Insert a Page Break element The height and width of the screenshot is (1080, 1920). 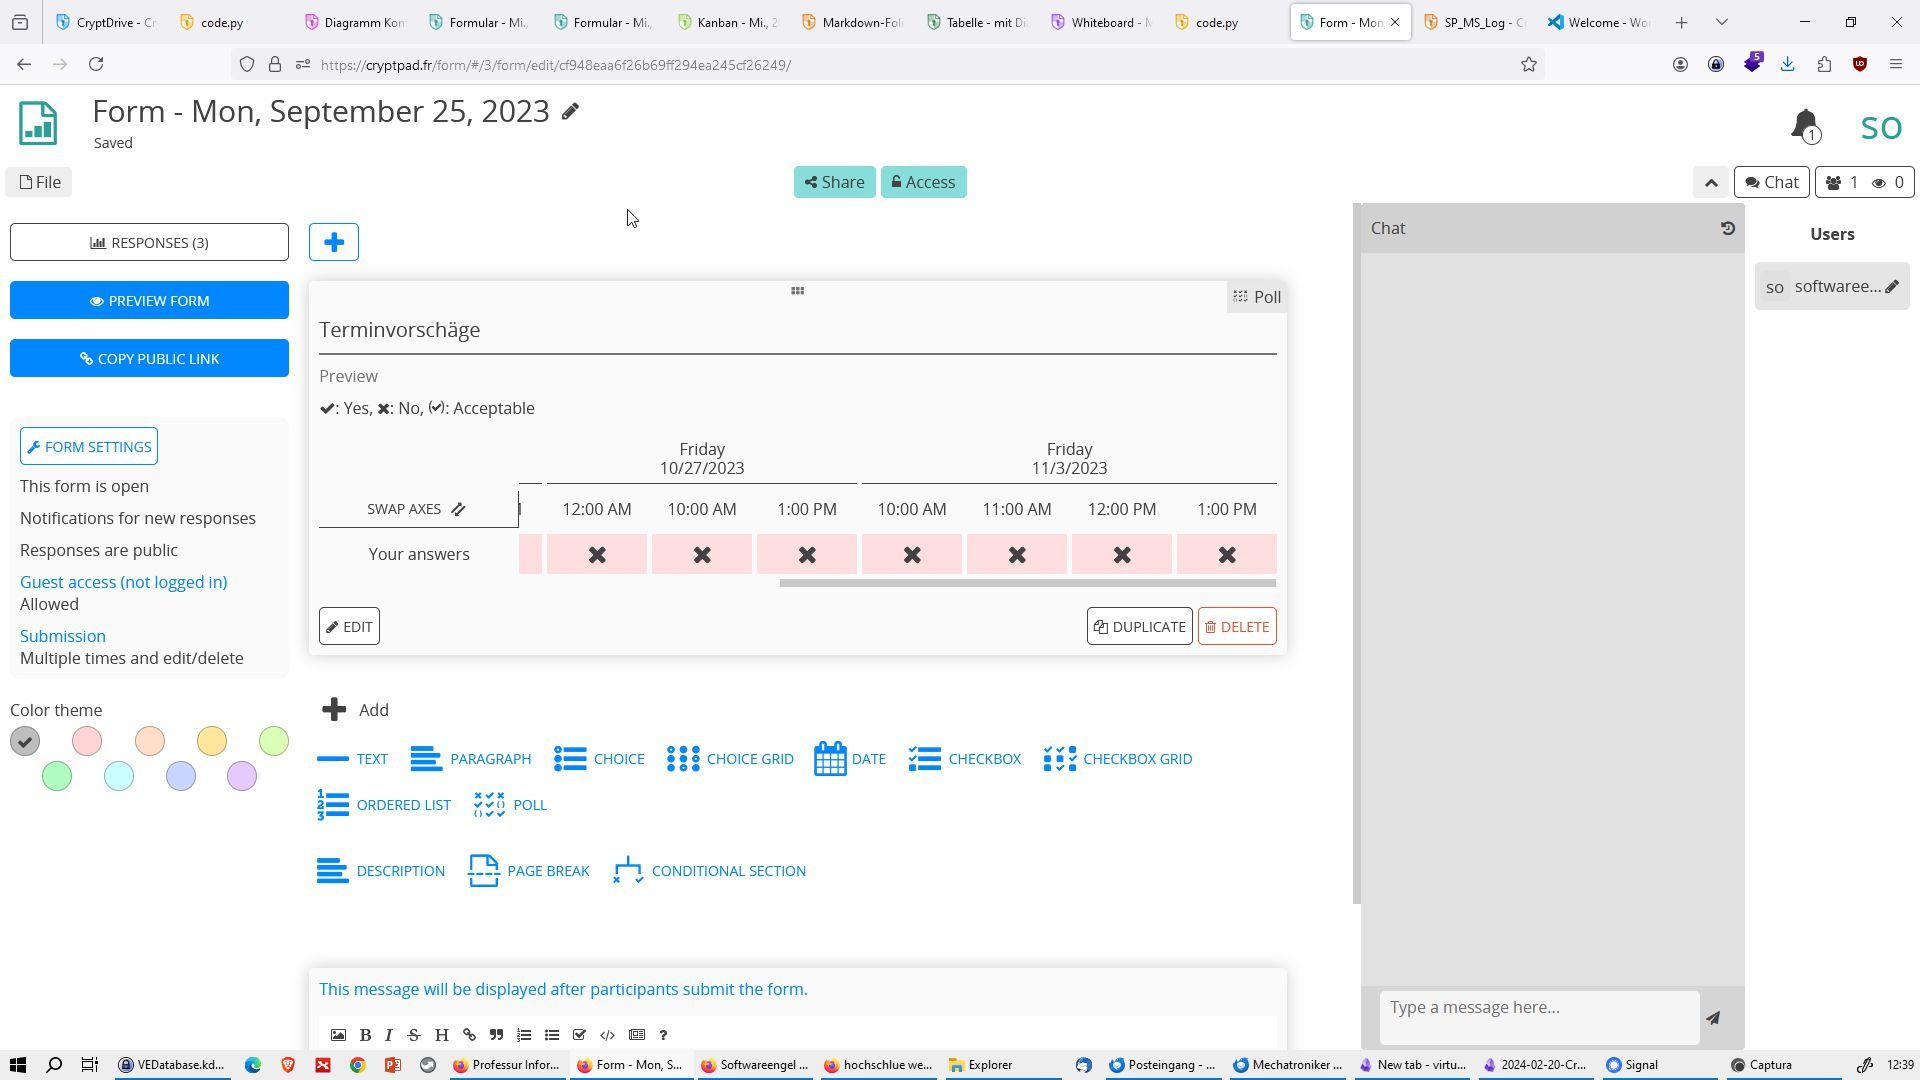[529, 871]
